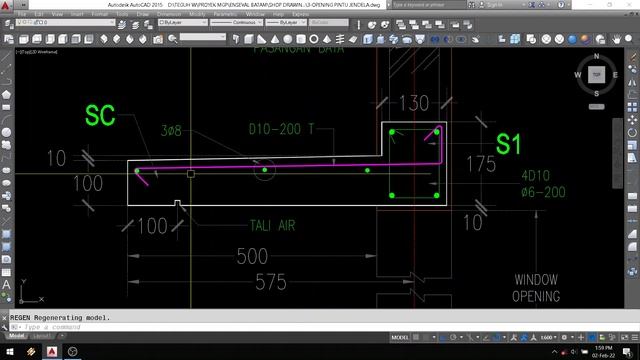Expand the ByColor plot style dropdown
The width and height of the screenshot is (640, 360).
[329, 22]
